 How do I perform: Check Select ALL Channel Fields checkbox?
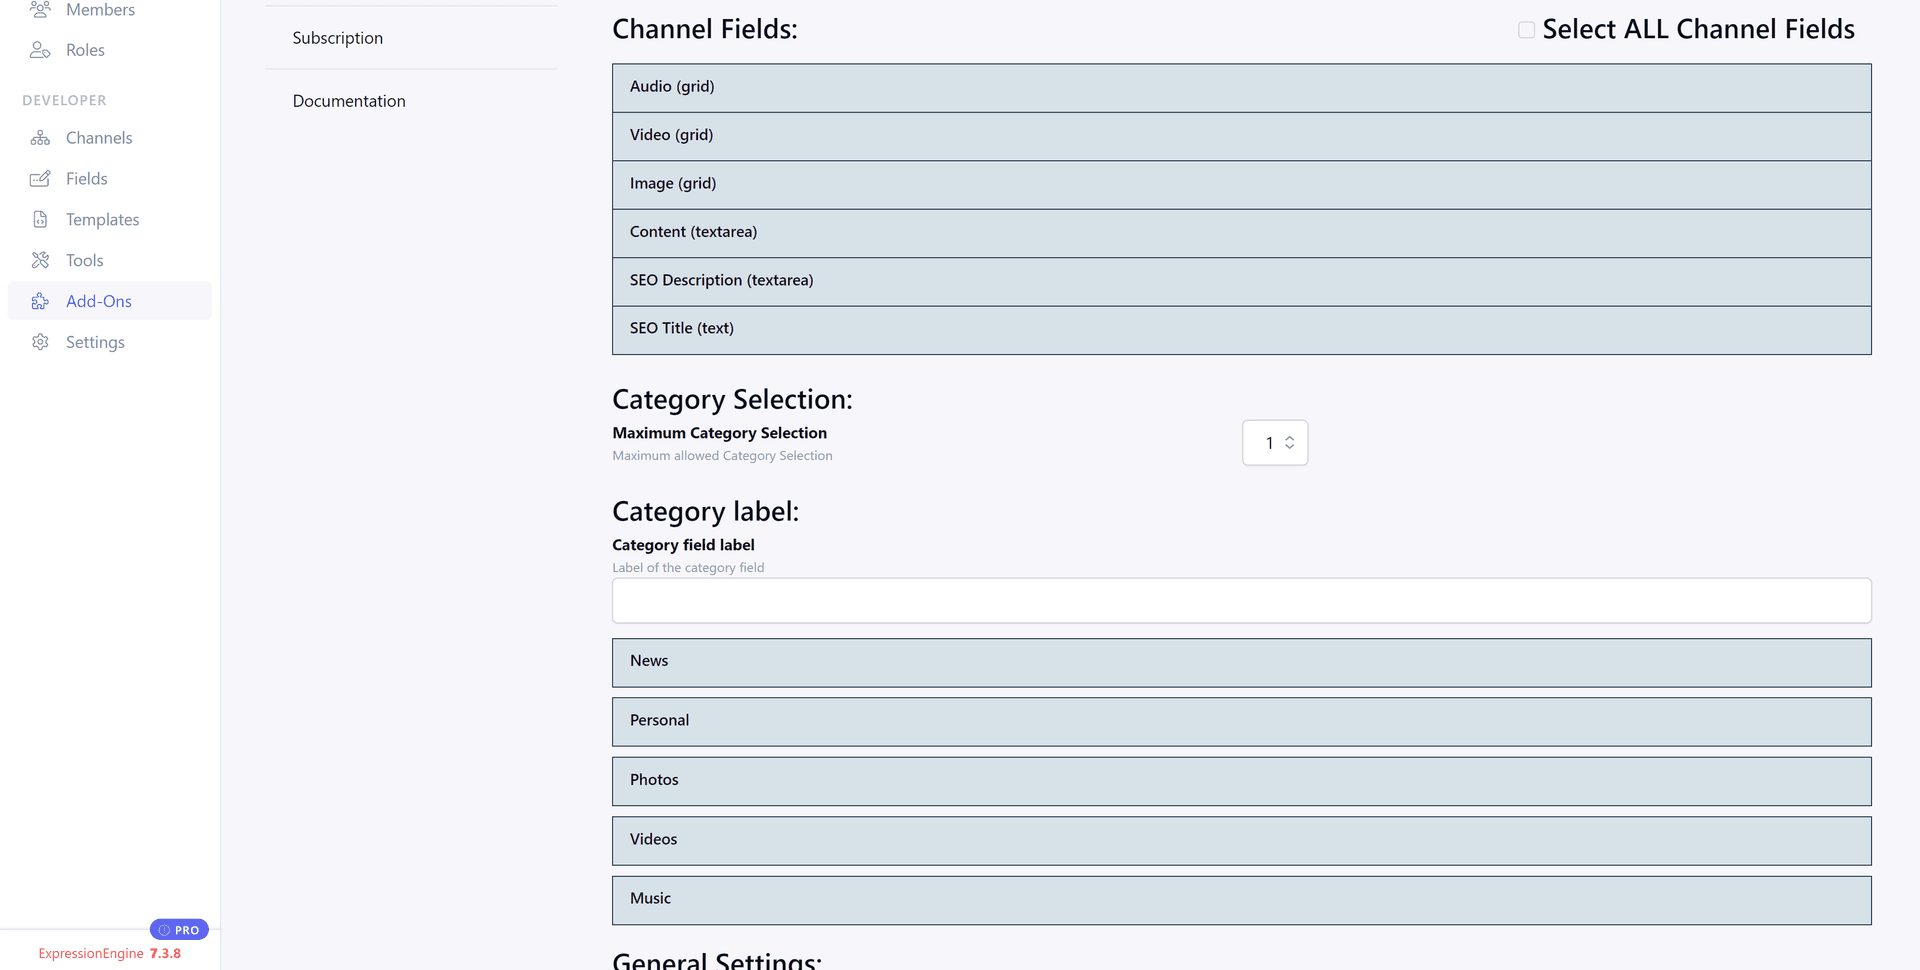click(1526, 30)
